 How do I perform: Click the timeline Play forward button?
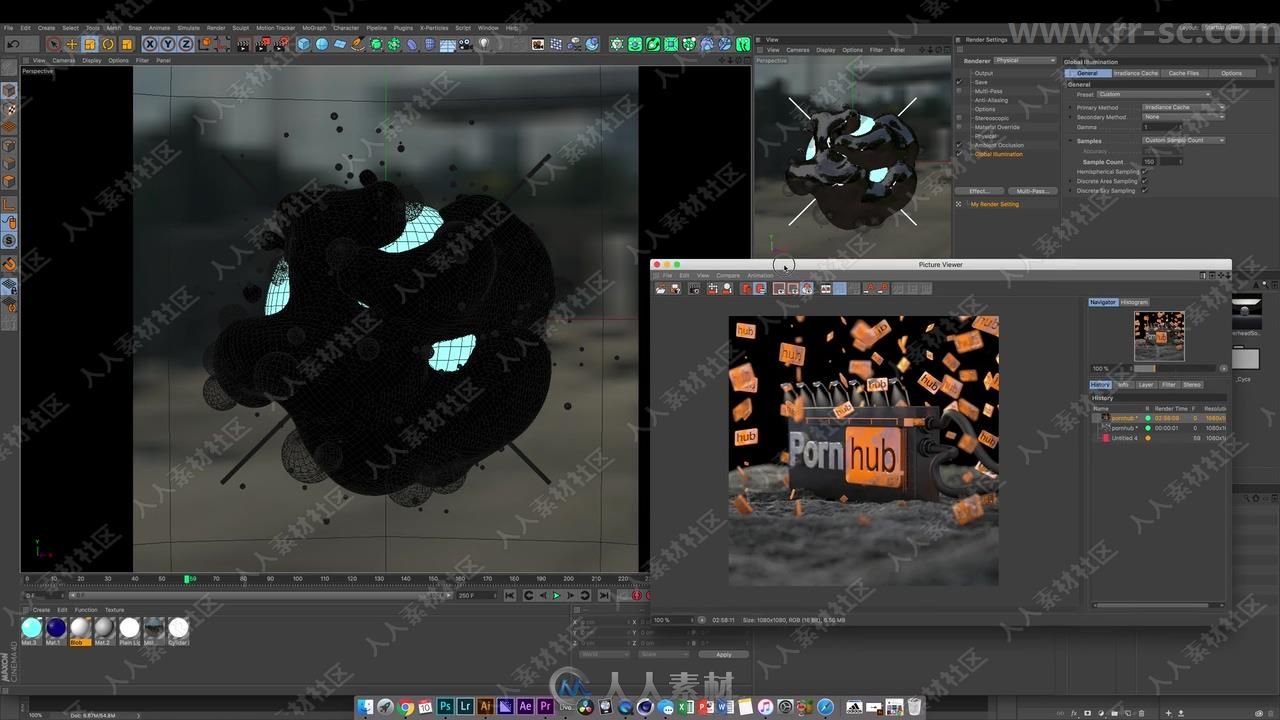pos(557,596)
